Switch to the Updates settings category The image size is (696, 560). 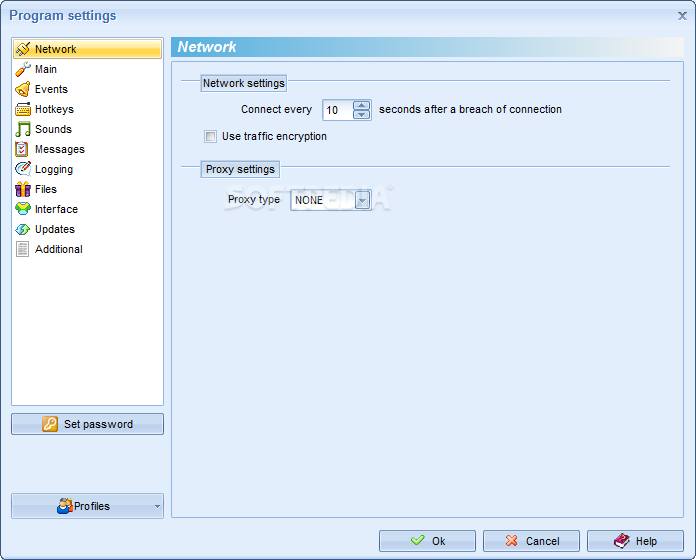pyautogui.click(x=87, y=229)
